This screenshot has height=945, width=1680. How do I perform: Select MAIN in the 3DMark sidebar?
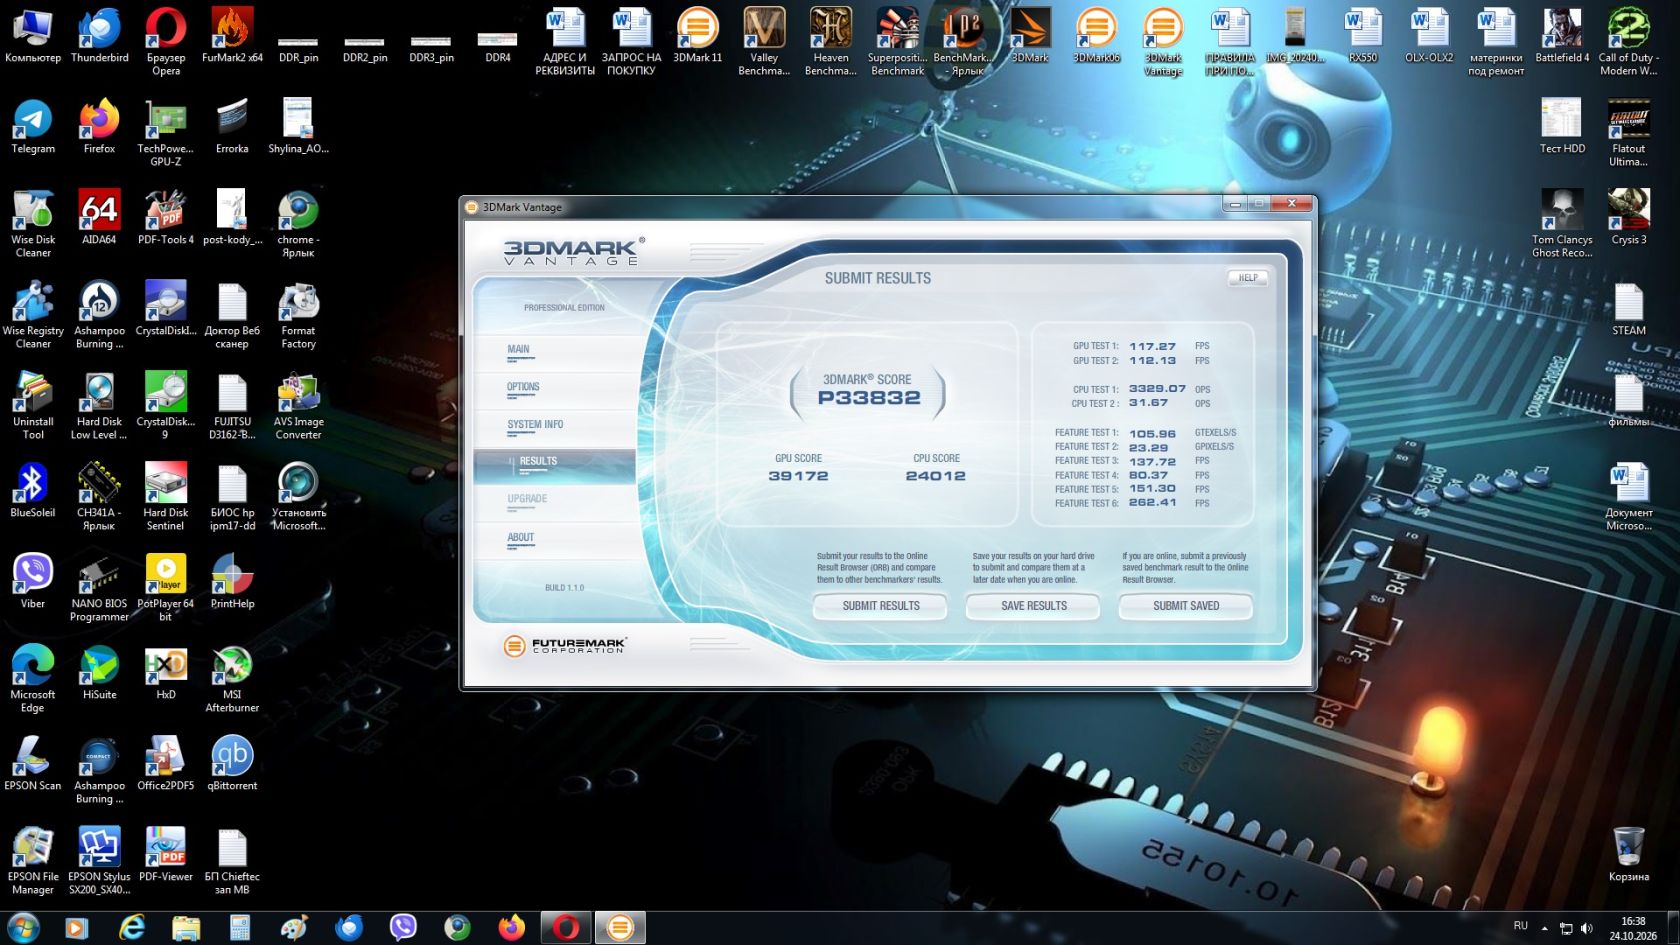[x=518, y=350]
